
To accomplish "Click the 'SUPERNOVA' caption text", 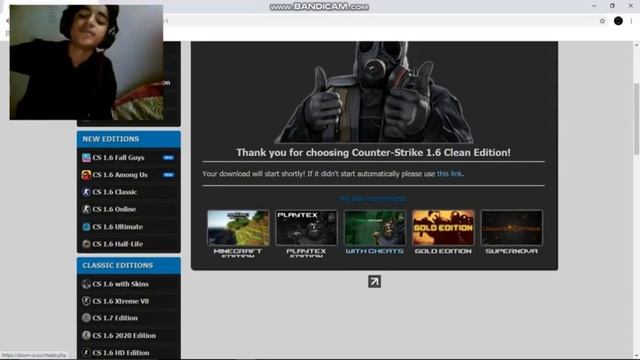I will click(511, 251).
